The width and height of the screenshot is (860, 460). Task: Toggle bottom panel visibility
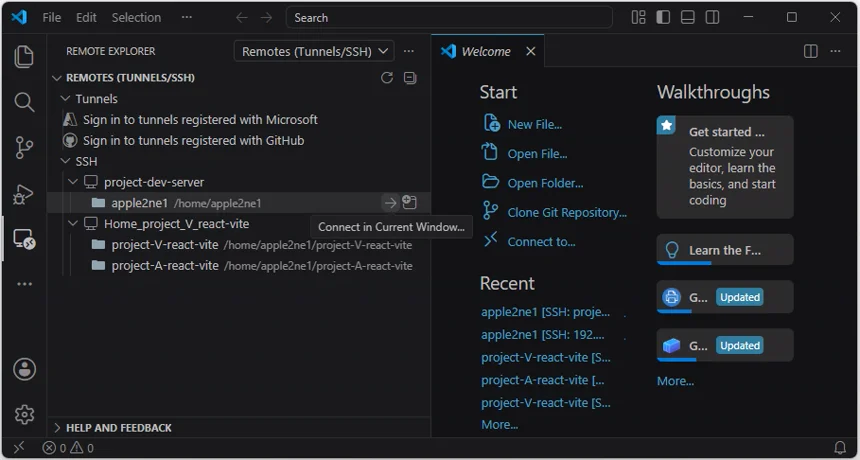[x=688, y=18]
